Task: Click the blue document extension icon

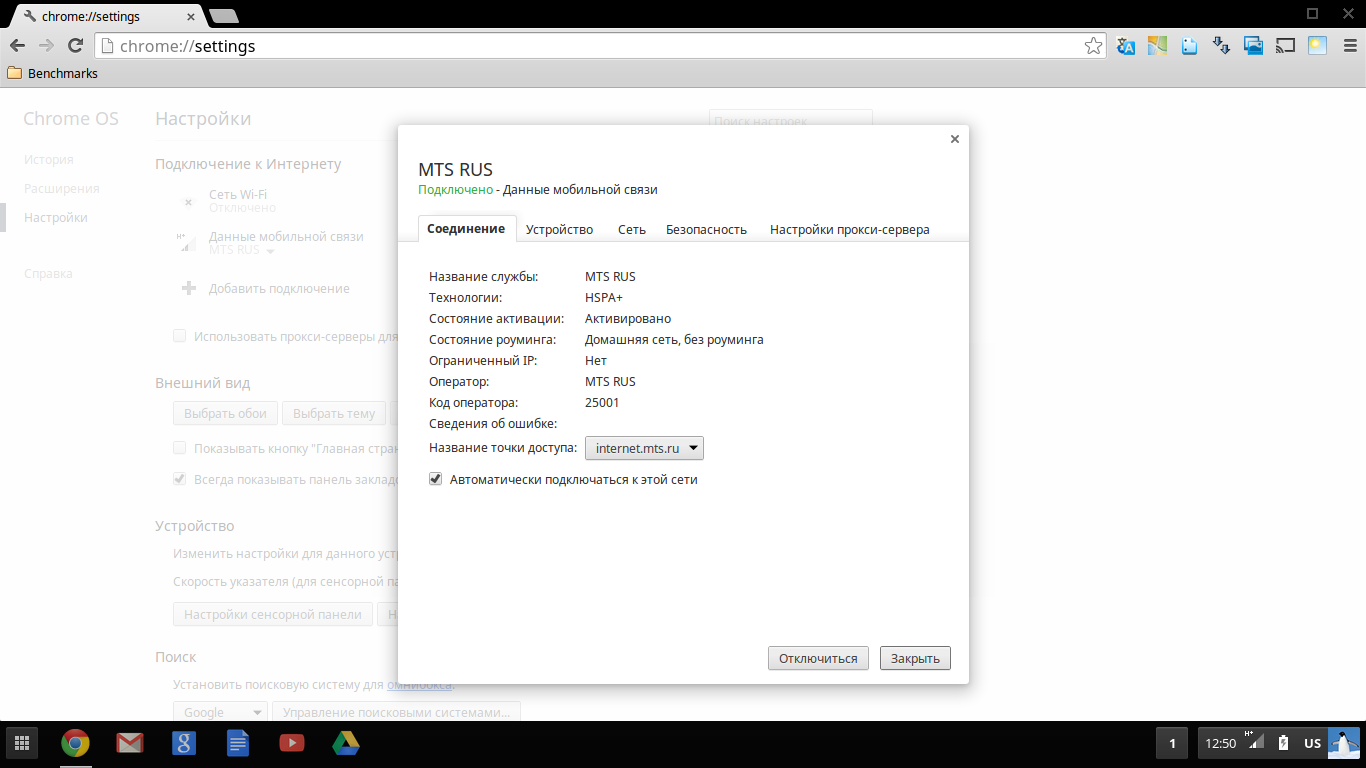Action: [1189, 46]
